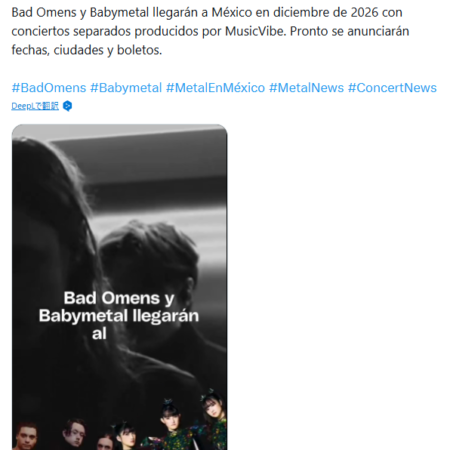Screen dimensions: 450x450
Task: Open the #MetalNews hashtag
Action: (306, 88)
